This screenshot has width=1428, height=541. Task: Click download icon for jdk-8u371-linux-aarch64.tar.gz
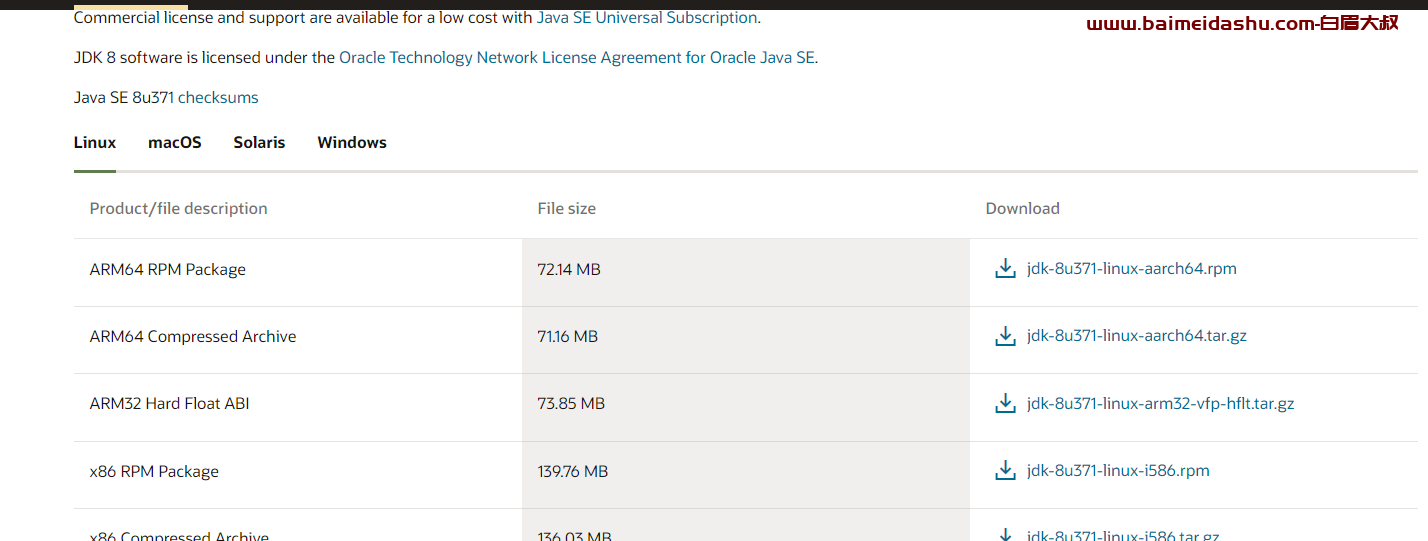click(x=1005, y=336)
